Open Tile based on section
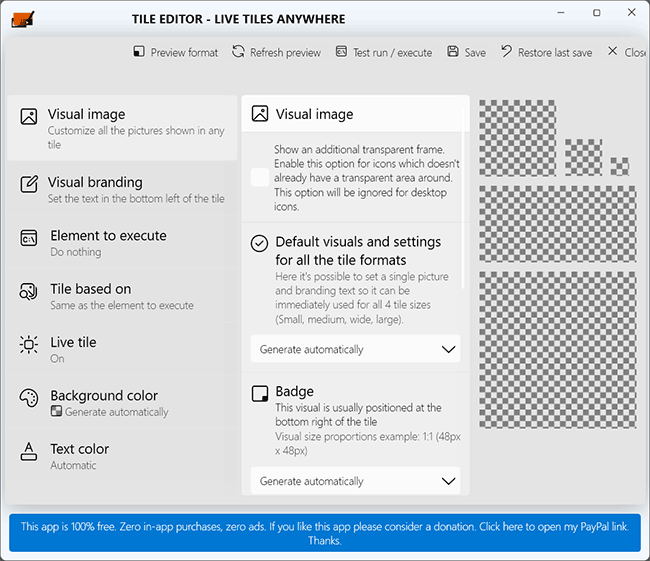The width and height of the screenshot is (650, 561). click(122, 296)
